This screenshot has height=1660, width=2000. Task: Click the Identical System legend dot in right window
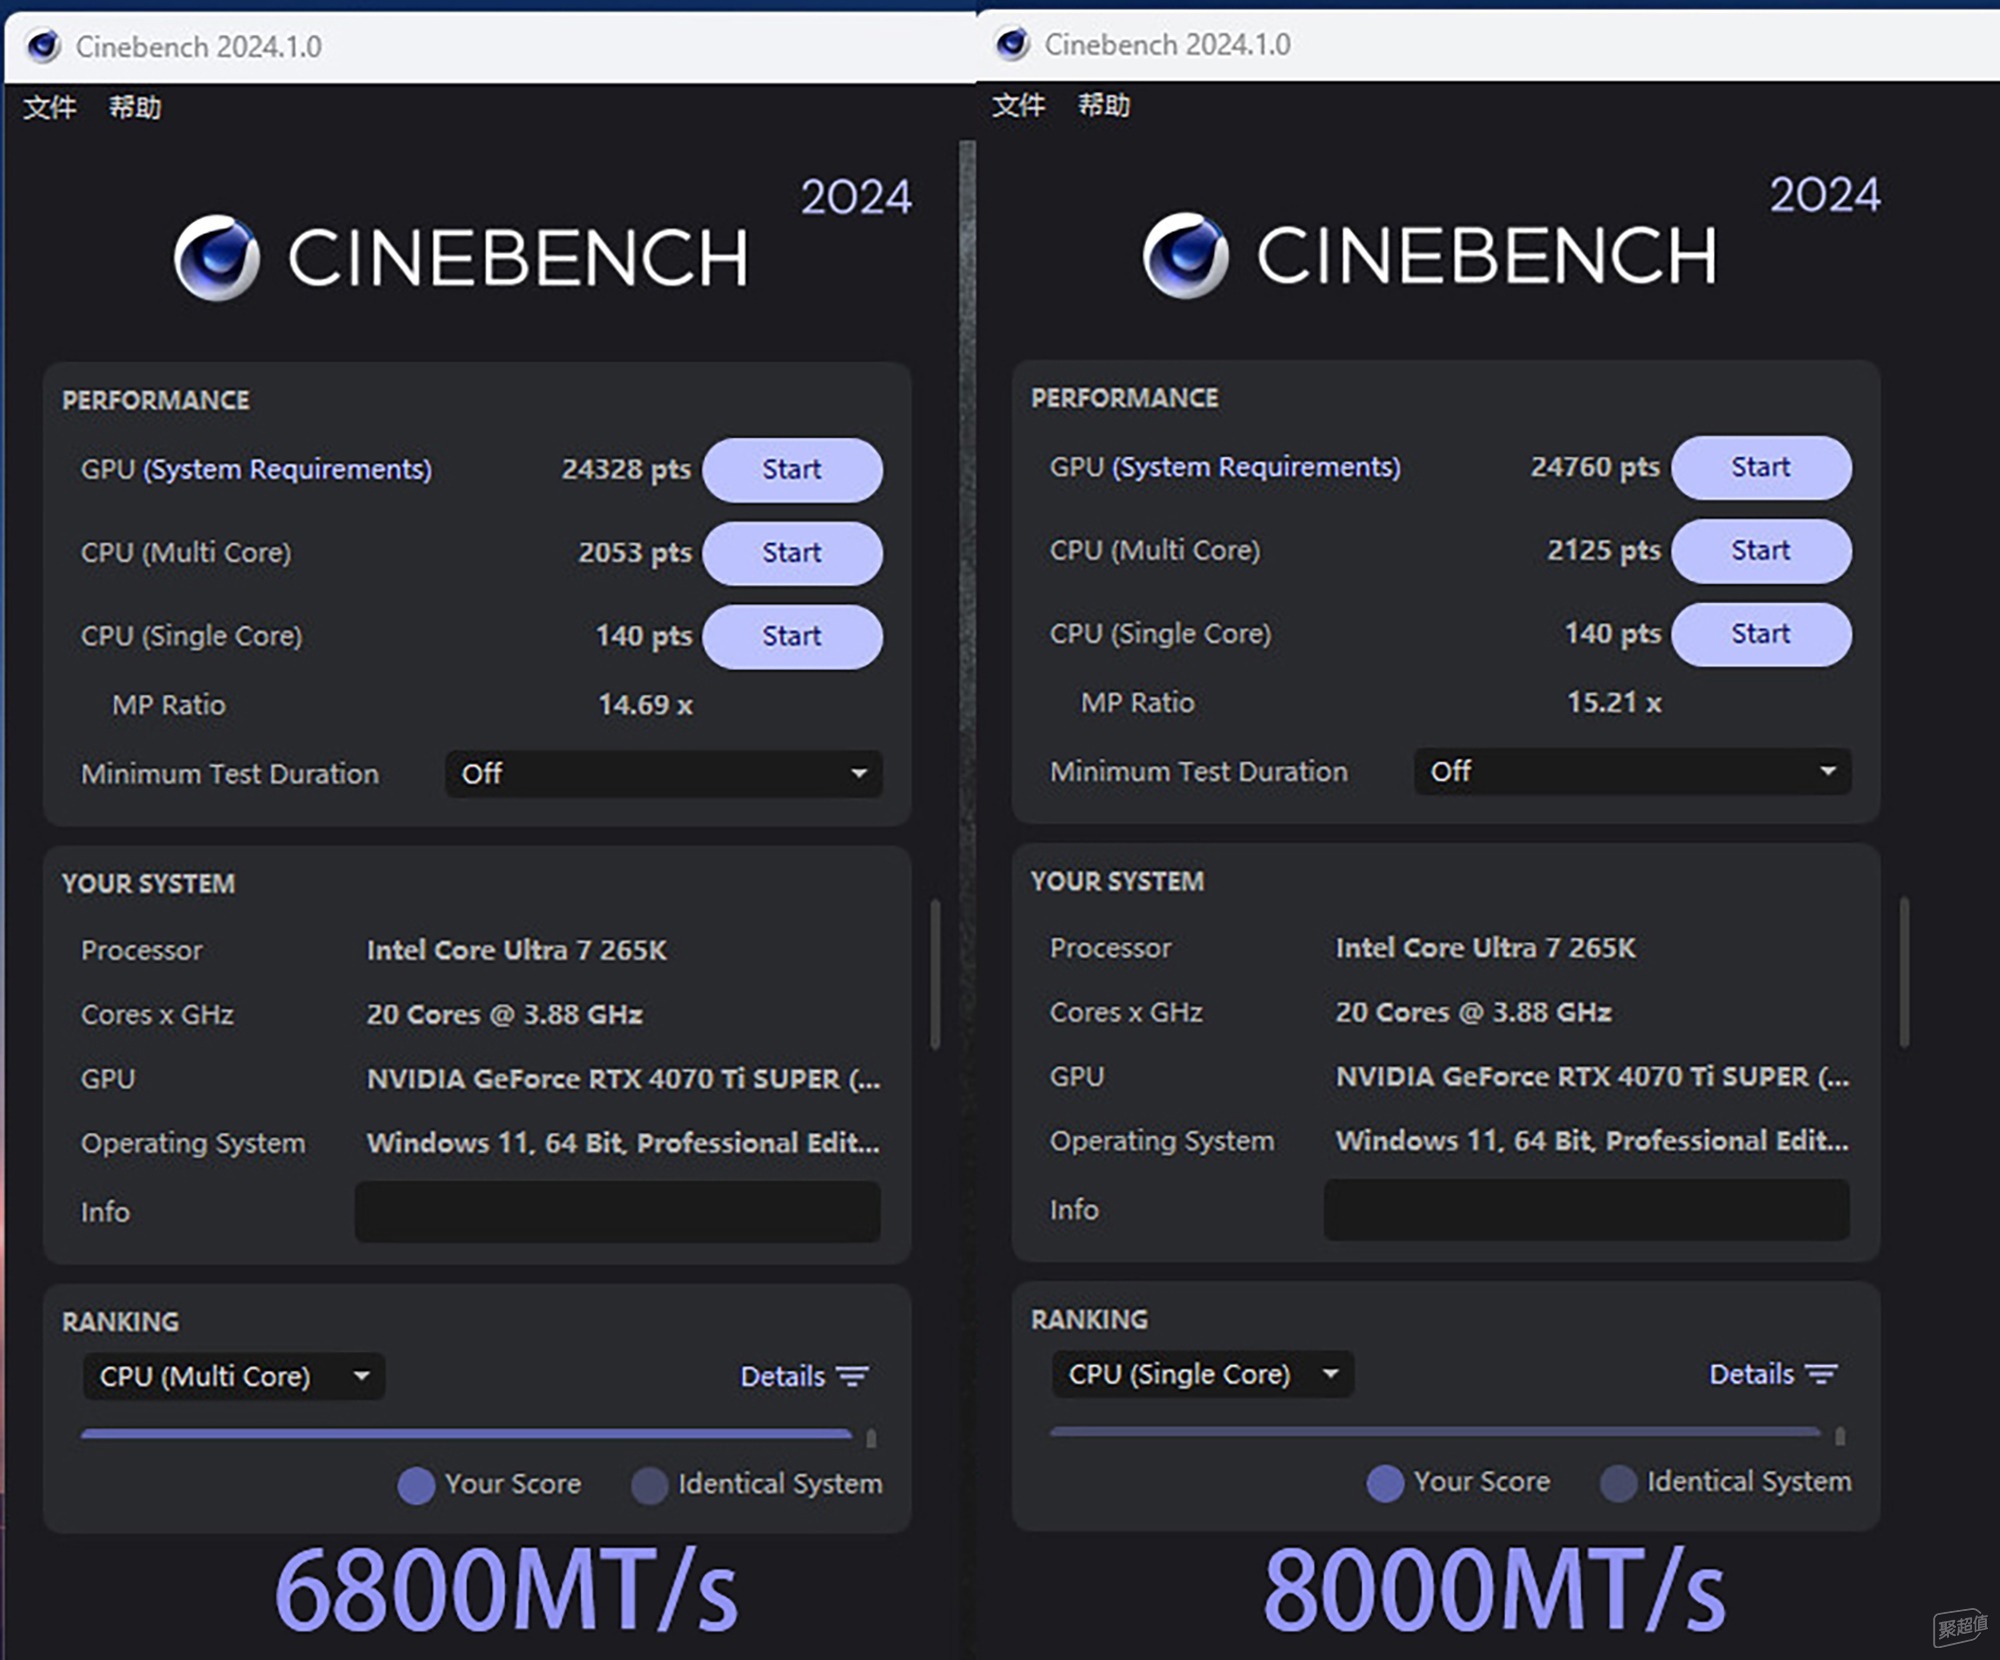pos(1619,1484)
